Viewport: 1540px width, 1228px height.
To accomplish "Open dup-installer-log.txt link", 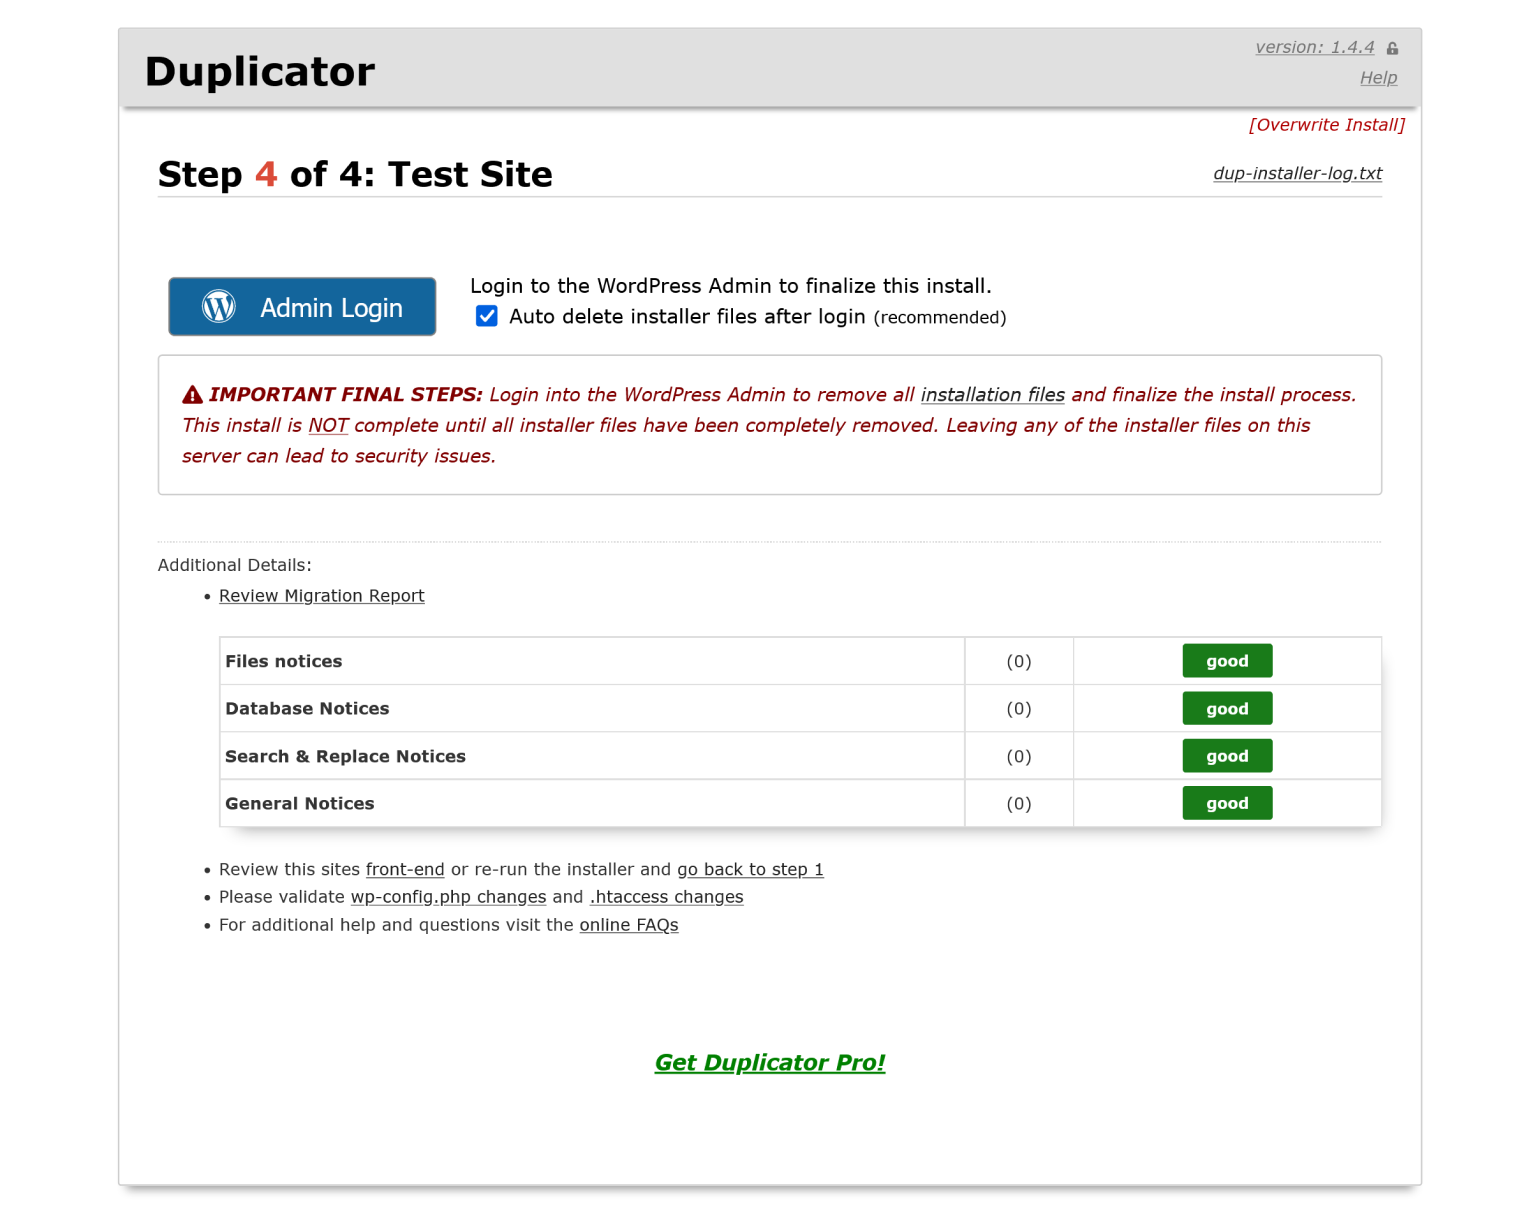I will click(1298, 173).
